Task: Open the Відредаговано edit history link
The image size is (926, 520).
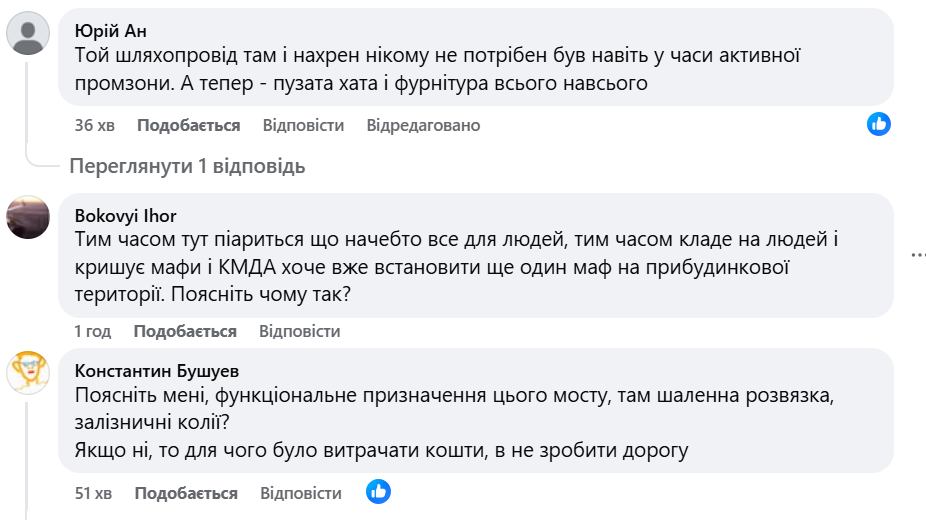Action: (423, 125)
